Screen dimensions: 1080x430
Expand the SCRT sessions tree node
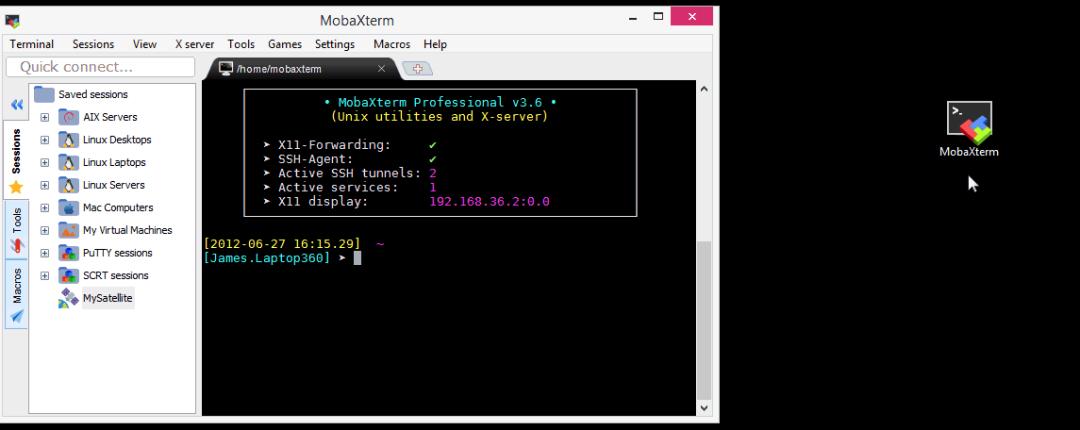click(x=45, y=276)
